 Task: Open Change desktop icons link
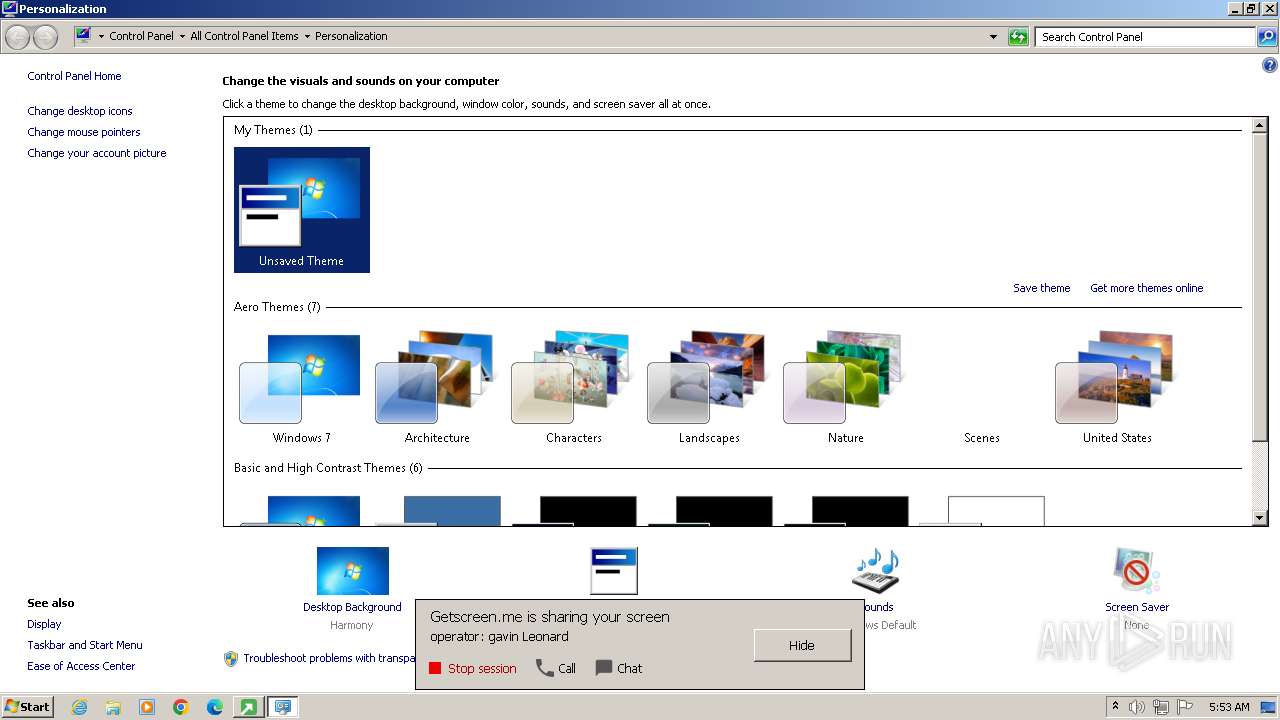(80, 111)
